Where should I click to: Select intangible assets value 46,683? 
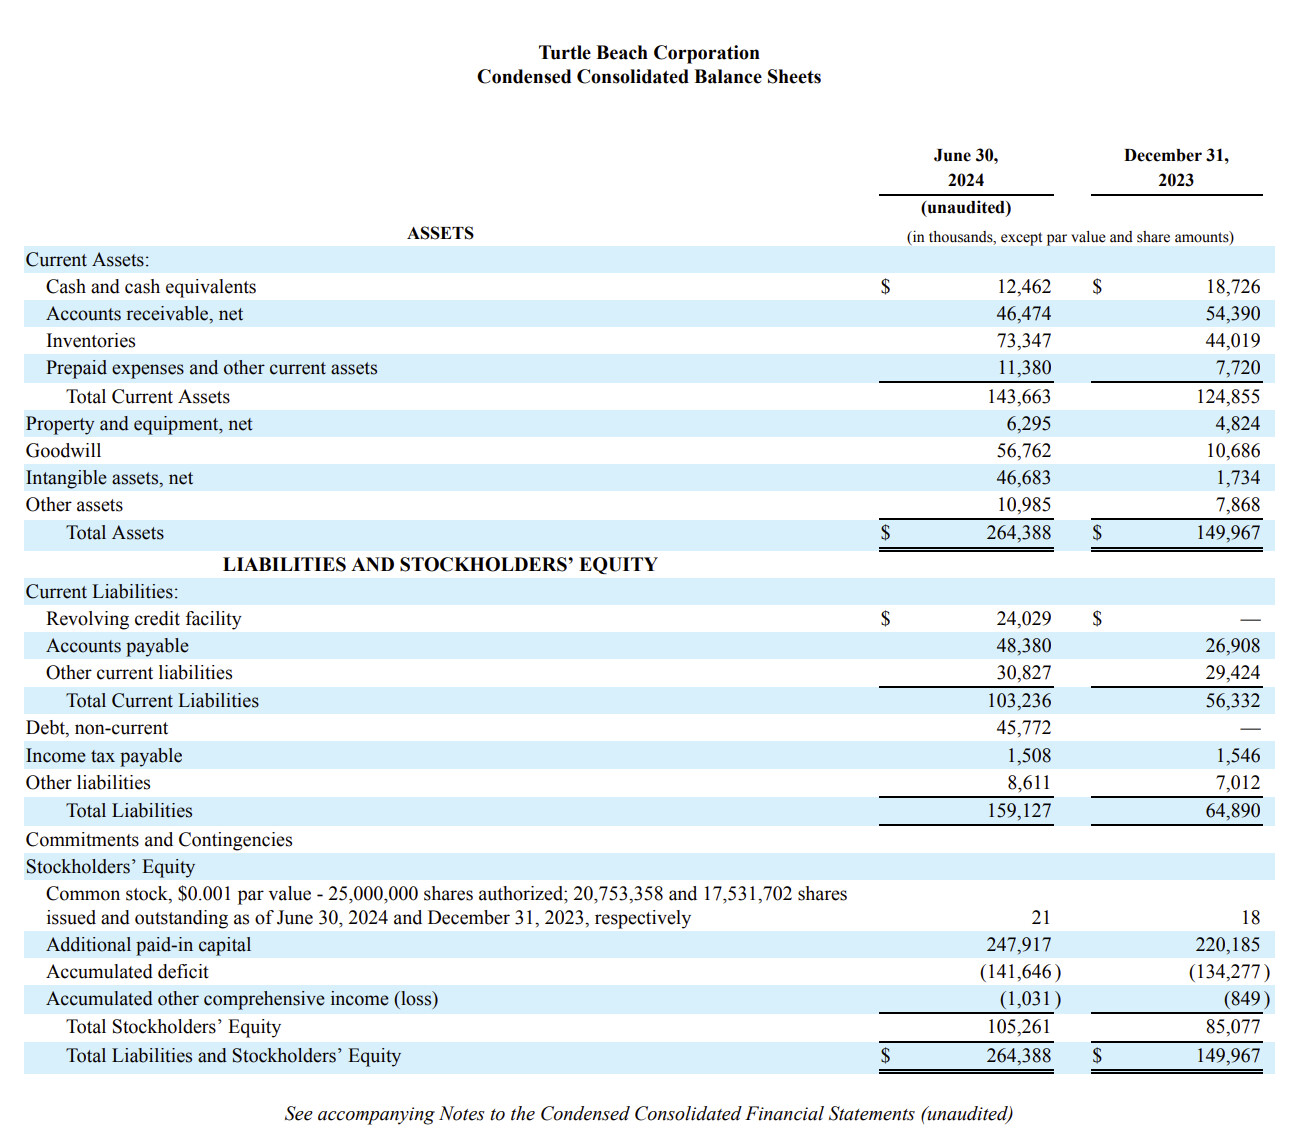click(x=1024, y=478)
